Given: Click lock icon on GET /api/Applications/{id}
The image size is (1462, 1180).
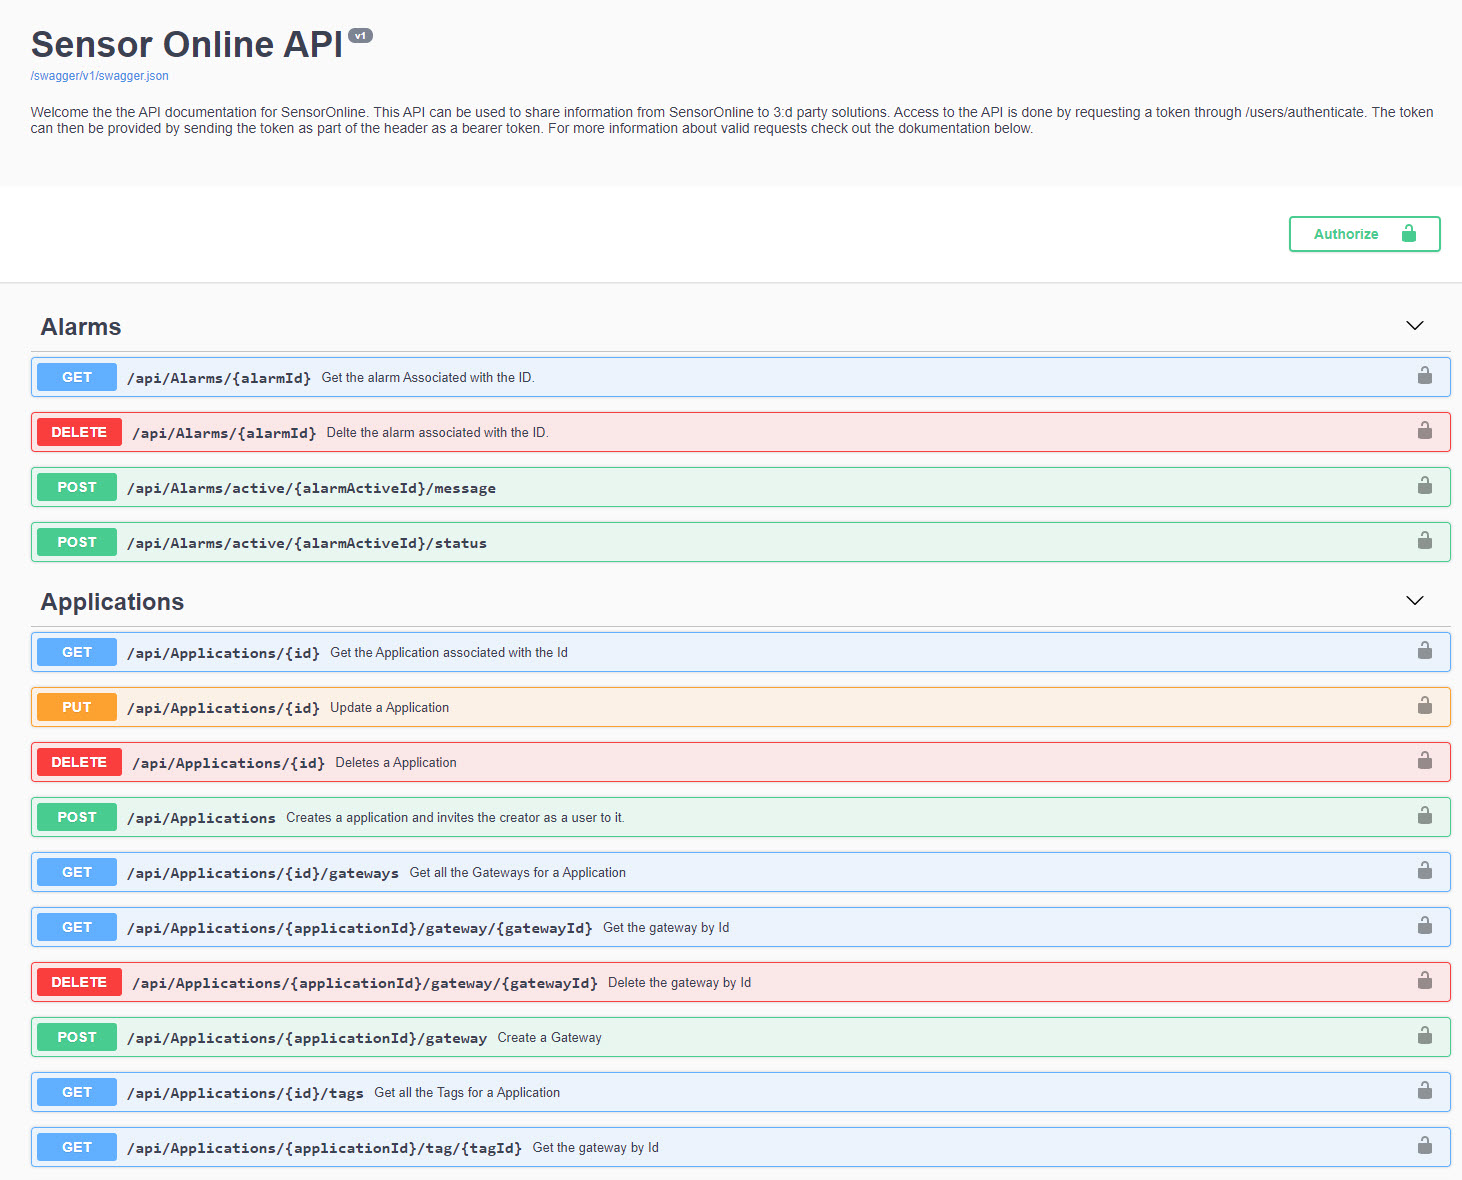Looking at the screenshot, I should coord(1424,651).
